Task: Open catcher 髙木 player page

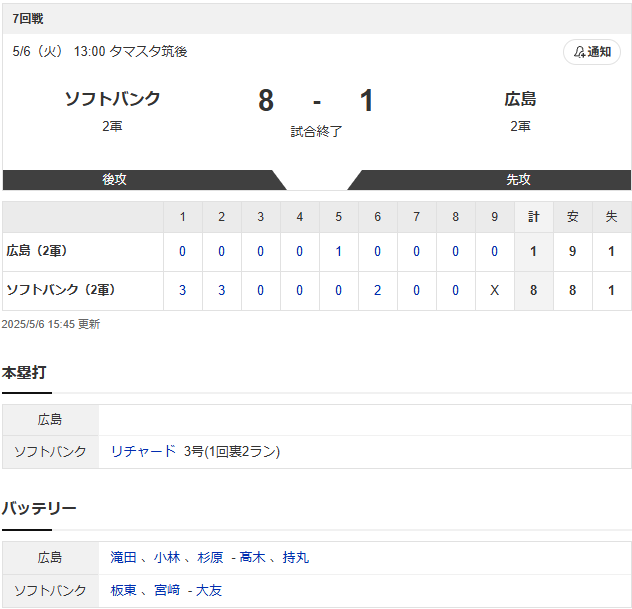Action: coord(252,557)
